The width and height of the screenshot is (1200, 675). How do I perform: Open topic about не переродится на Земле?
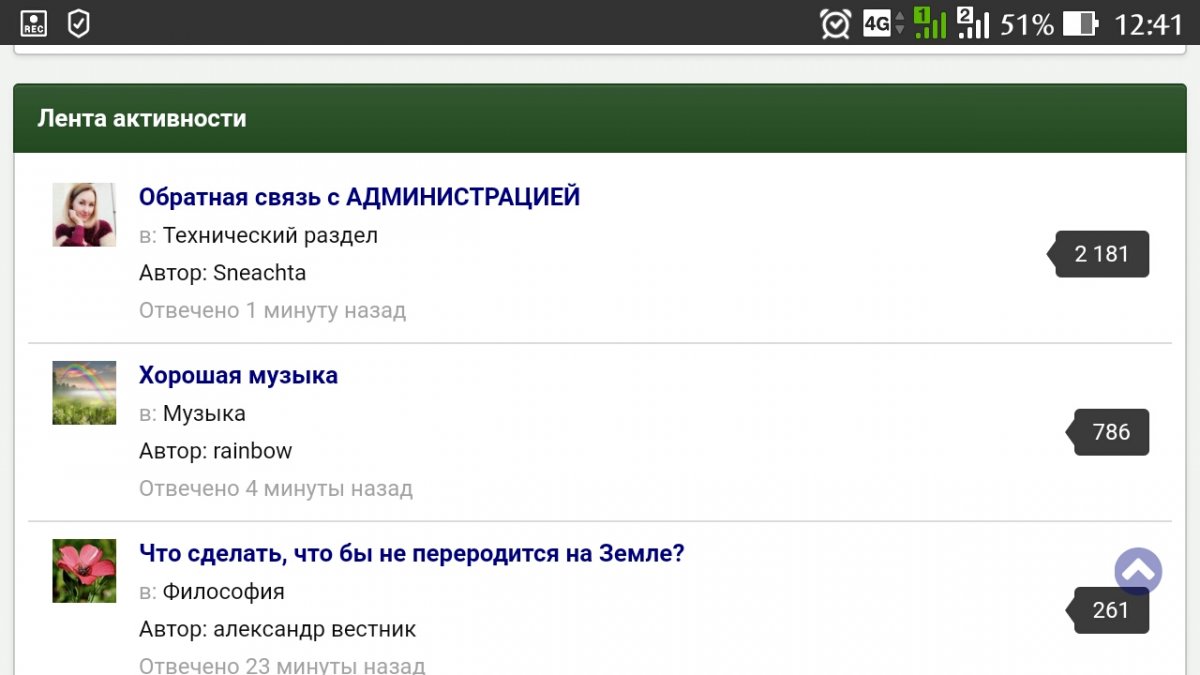[411, 553]
